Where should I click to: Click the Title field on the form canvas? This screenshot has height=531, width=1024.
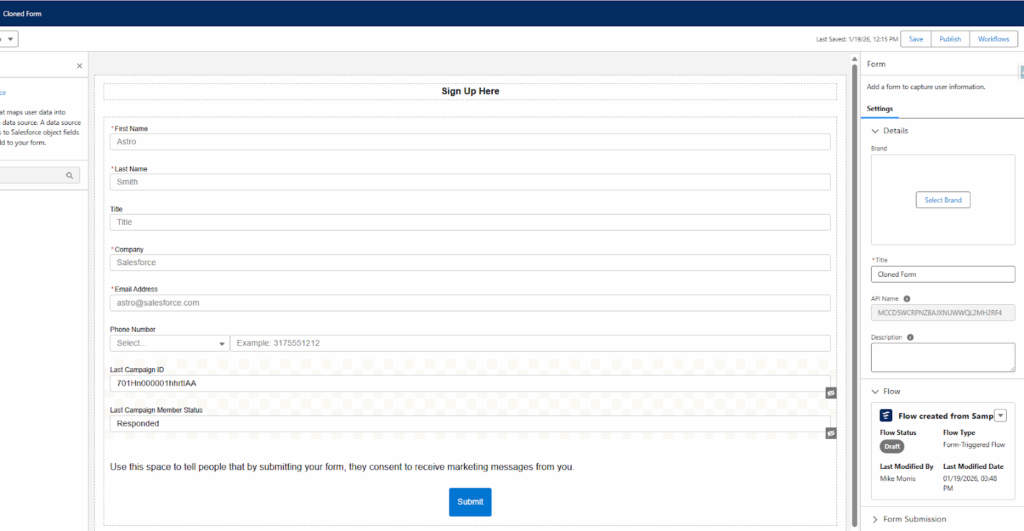(470, 222)
